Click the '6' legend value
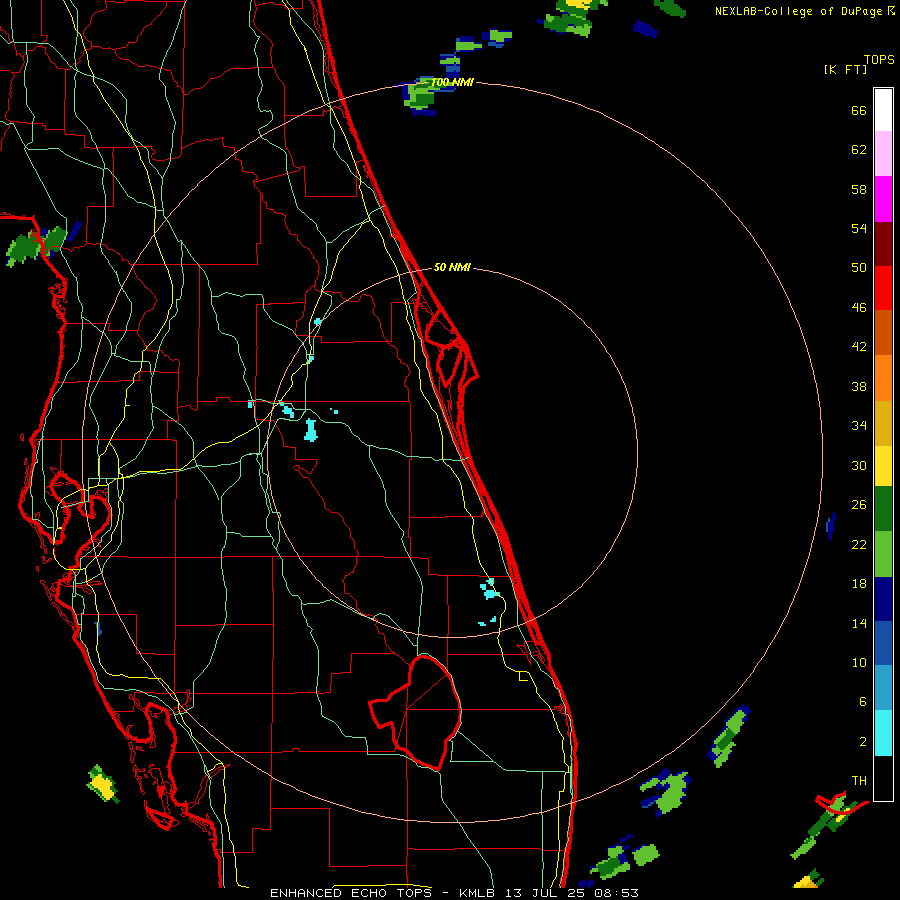The height and width of the screenshot is (900, 900). pos(863,702)
